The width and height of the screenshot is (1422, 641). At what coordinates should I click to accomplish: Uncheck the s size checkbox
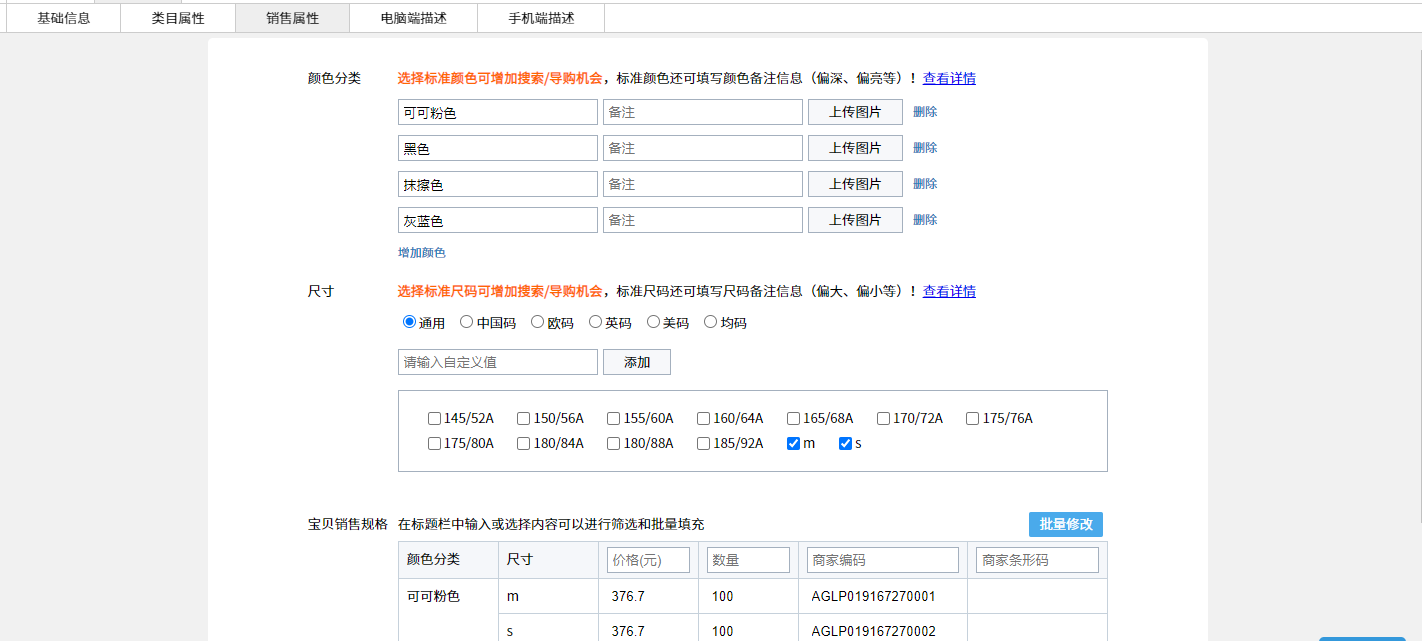[x=845, y=444]
